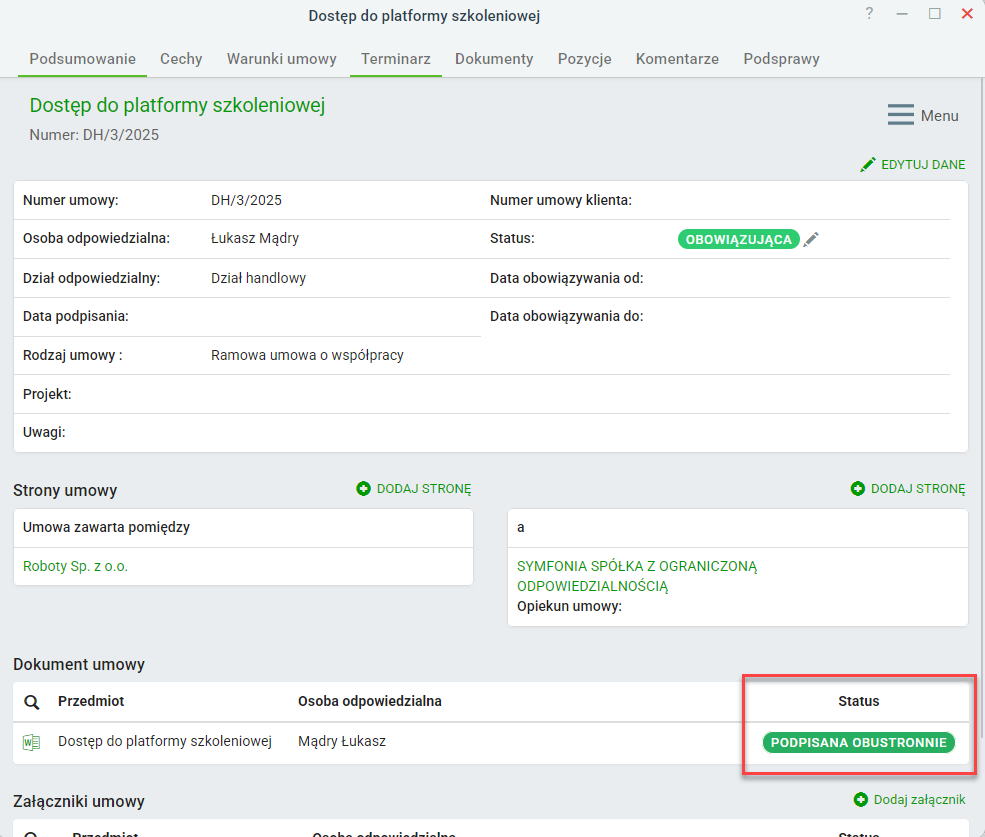Select 'Dostęp do platformy szkoleniowej' document row text
Screen dimensions: 985x837
(165, 741)
